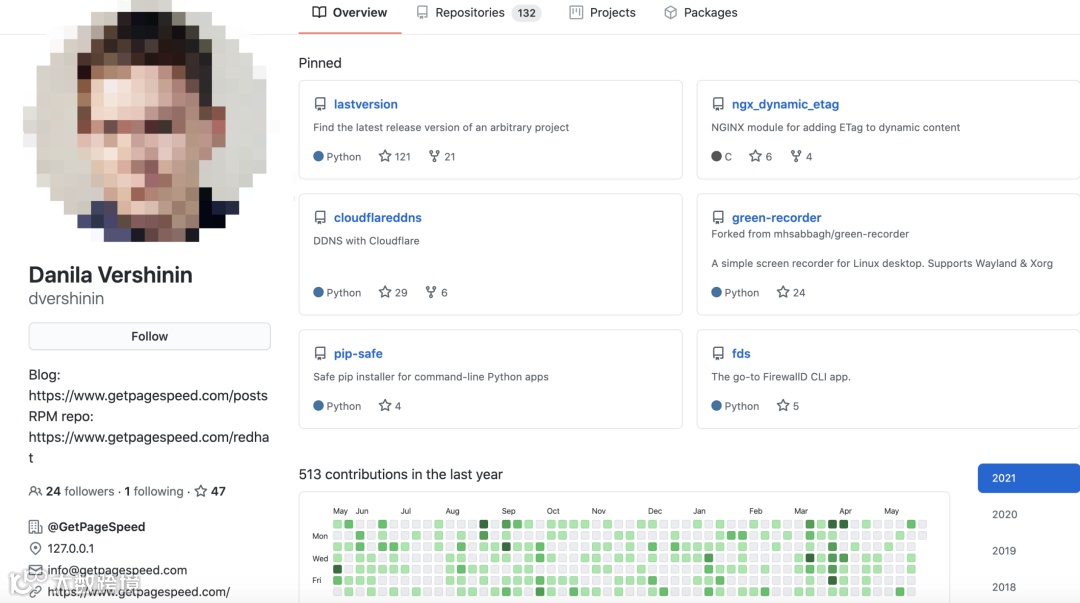Open the green-recorder repository link
Image resolution: width=1080 pixels, height=603 pixels.
point(776,217)
